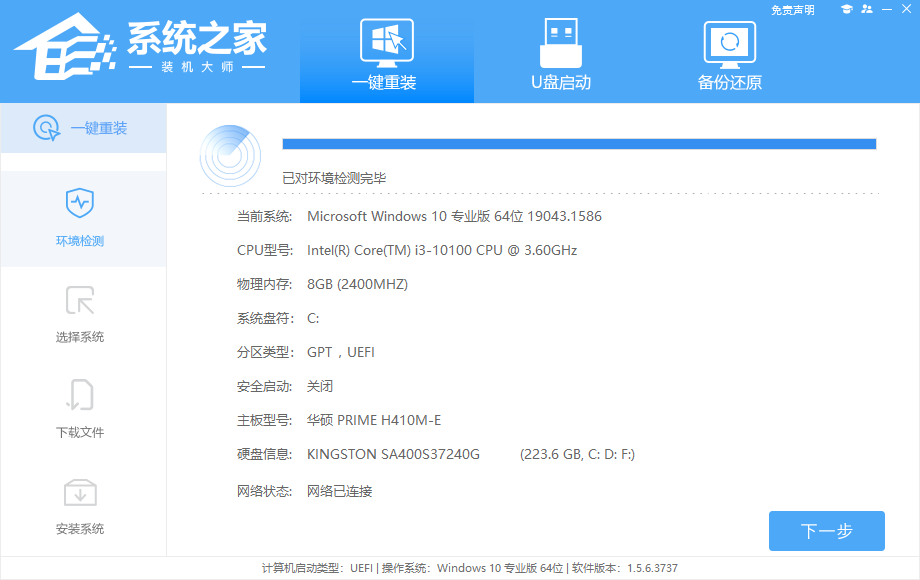The height and width of the screenshot is (580, 920).
Task: Select the 环境检测 shield icon
Action: pos(80,203)
